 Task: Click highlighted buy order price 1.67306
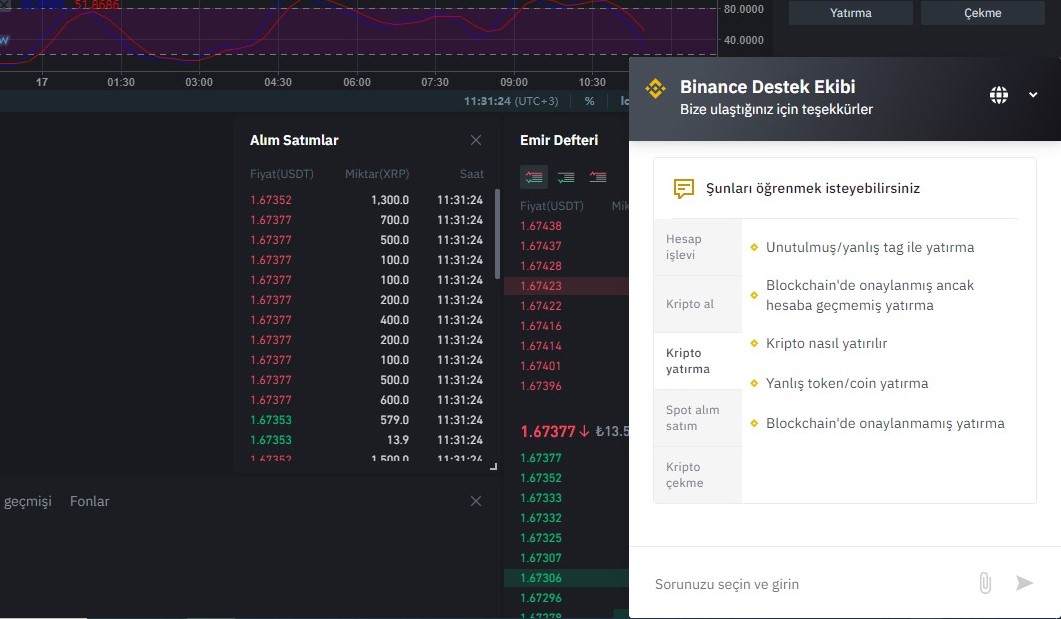(541, 578)
